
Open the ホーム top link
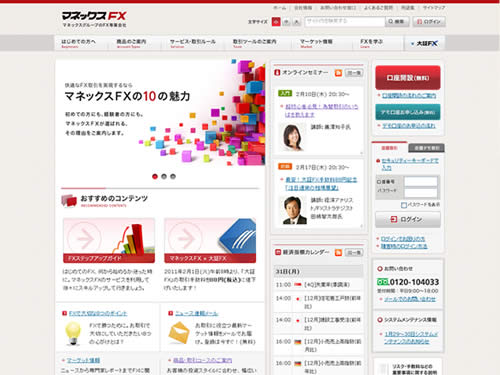point(279,8)
